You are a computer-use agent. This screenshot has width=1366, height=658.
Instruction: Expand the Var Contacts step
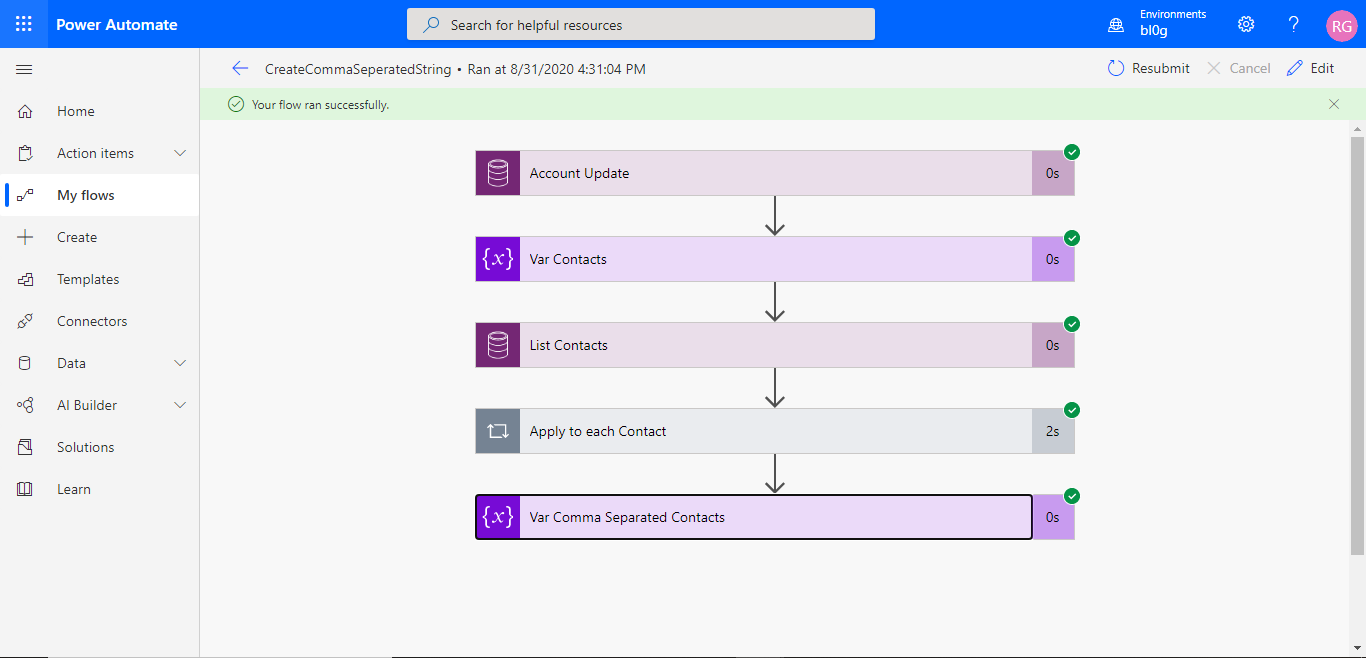click(x=775, y=259)
